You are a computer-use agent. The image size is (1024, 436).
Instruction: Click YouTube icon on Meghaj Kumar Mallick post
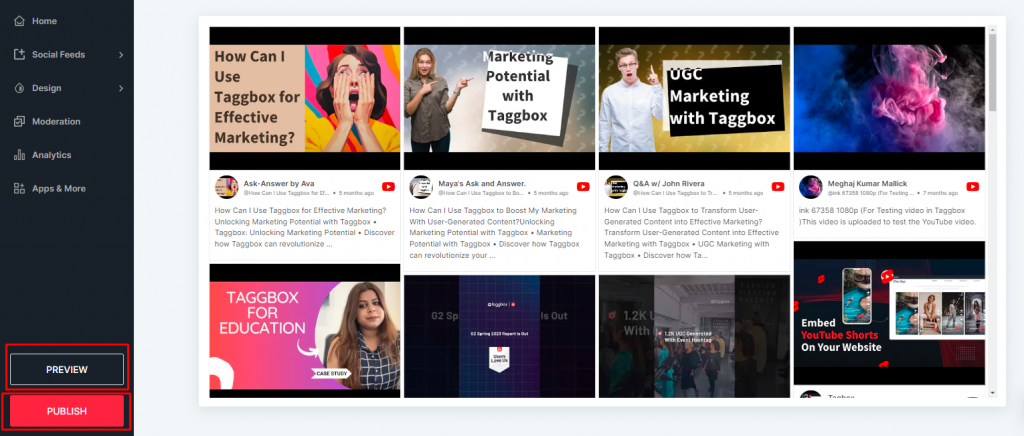[972, 187]
